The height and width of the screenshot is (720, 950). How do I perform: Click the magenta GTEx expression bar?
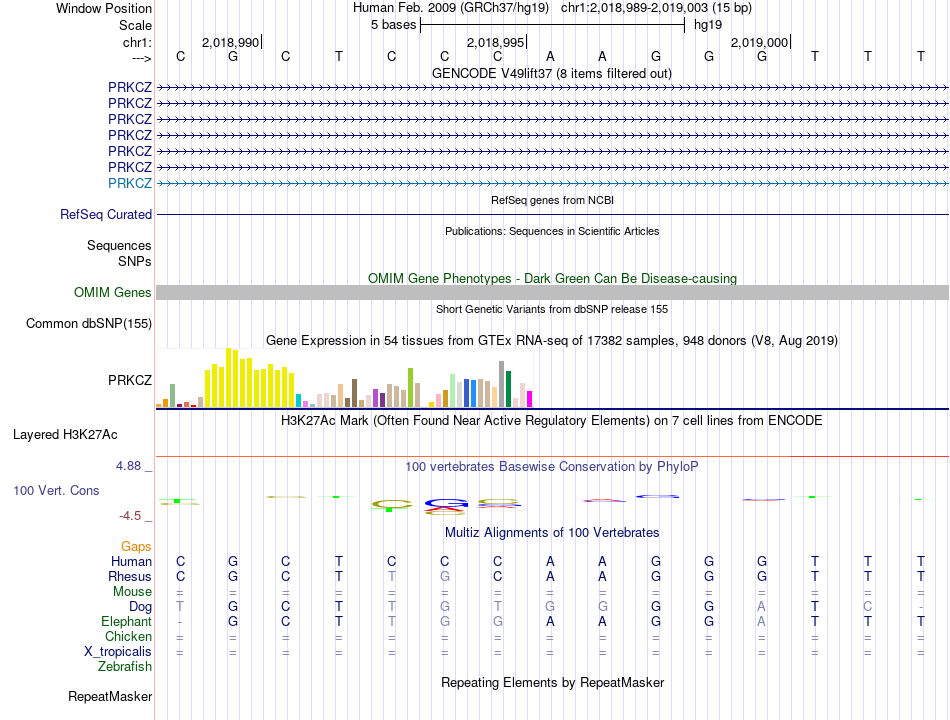tap(530, 399)
